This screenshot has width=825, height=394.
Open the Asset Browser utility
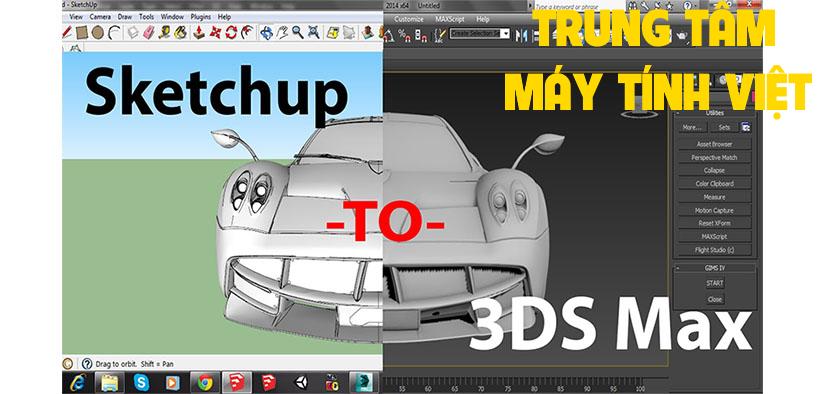click(714, 144)
